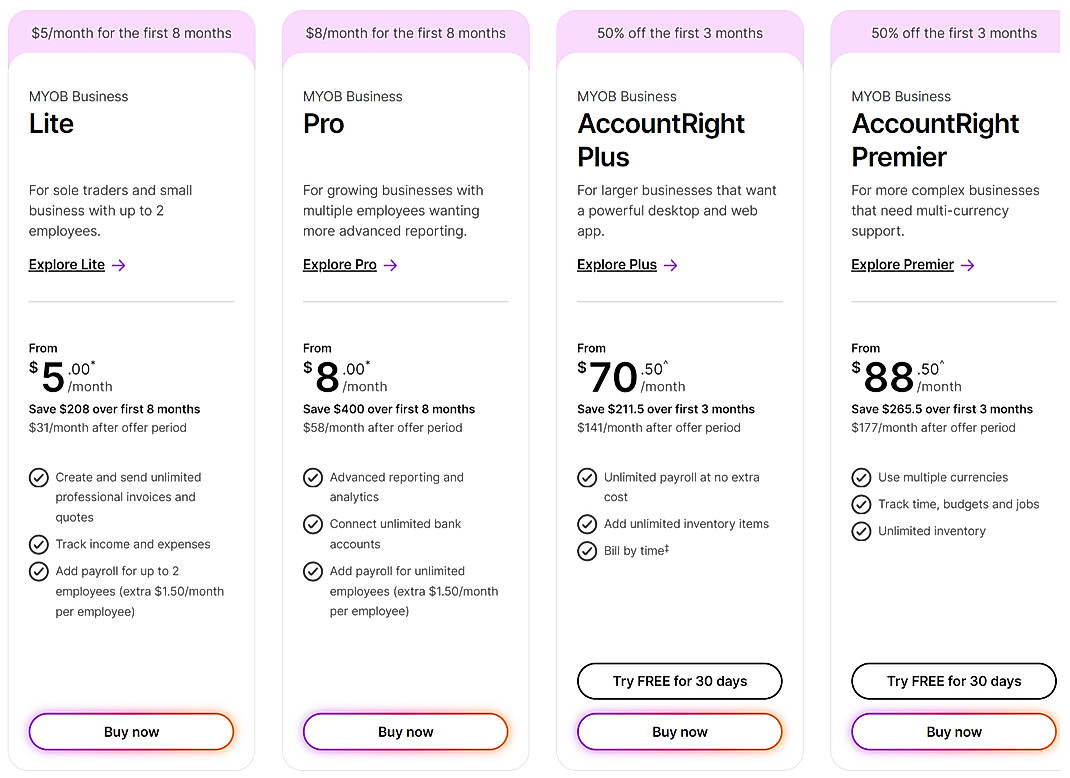Click checkmark beside Connect unlimited bank accounts
1070x778 pixels.
tap(313, 524)
